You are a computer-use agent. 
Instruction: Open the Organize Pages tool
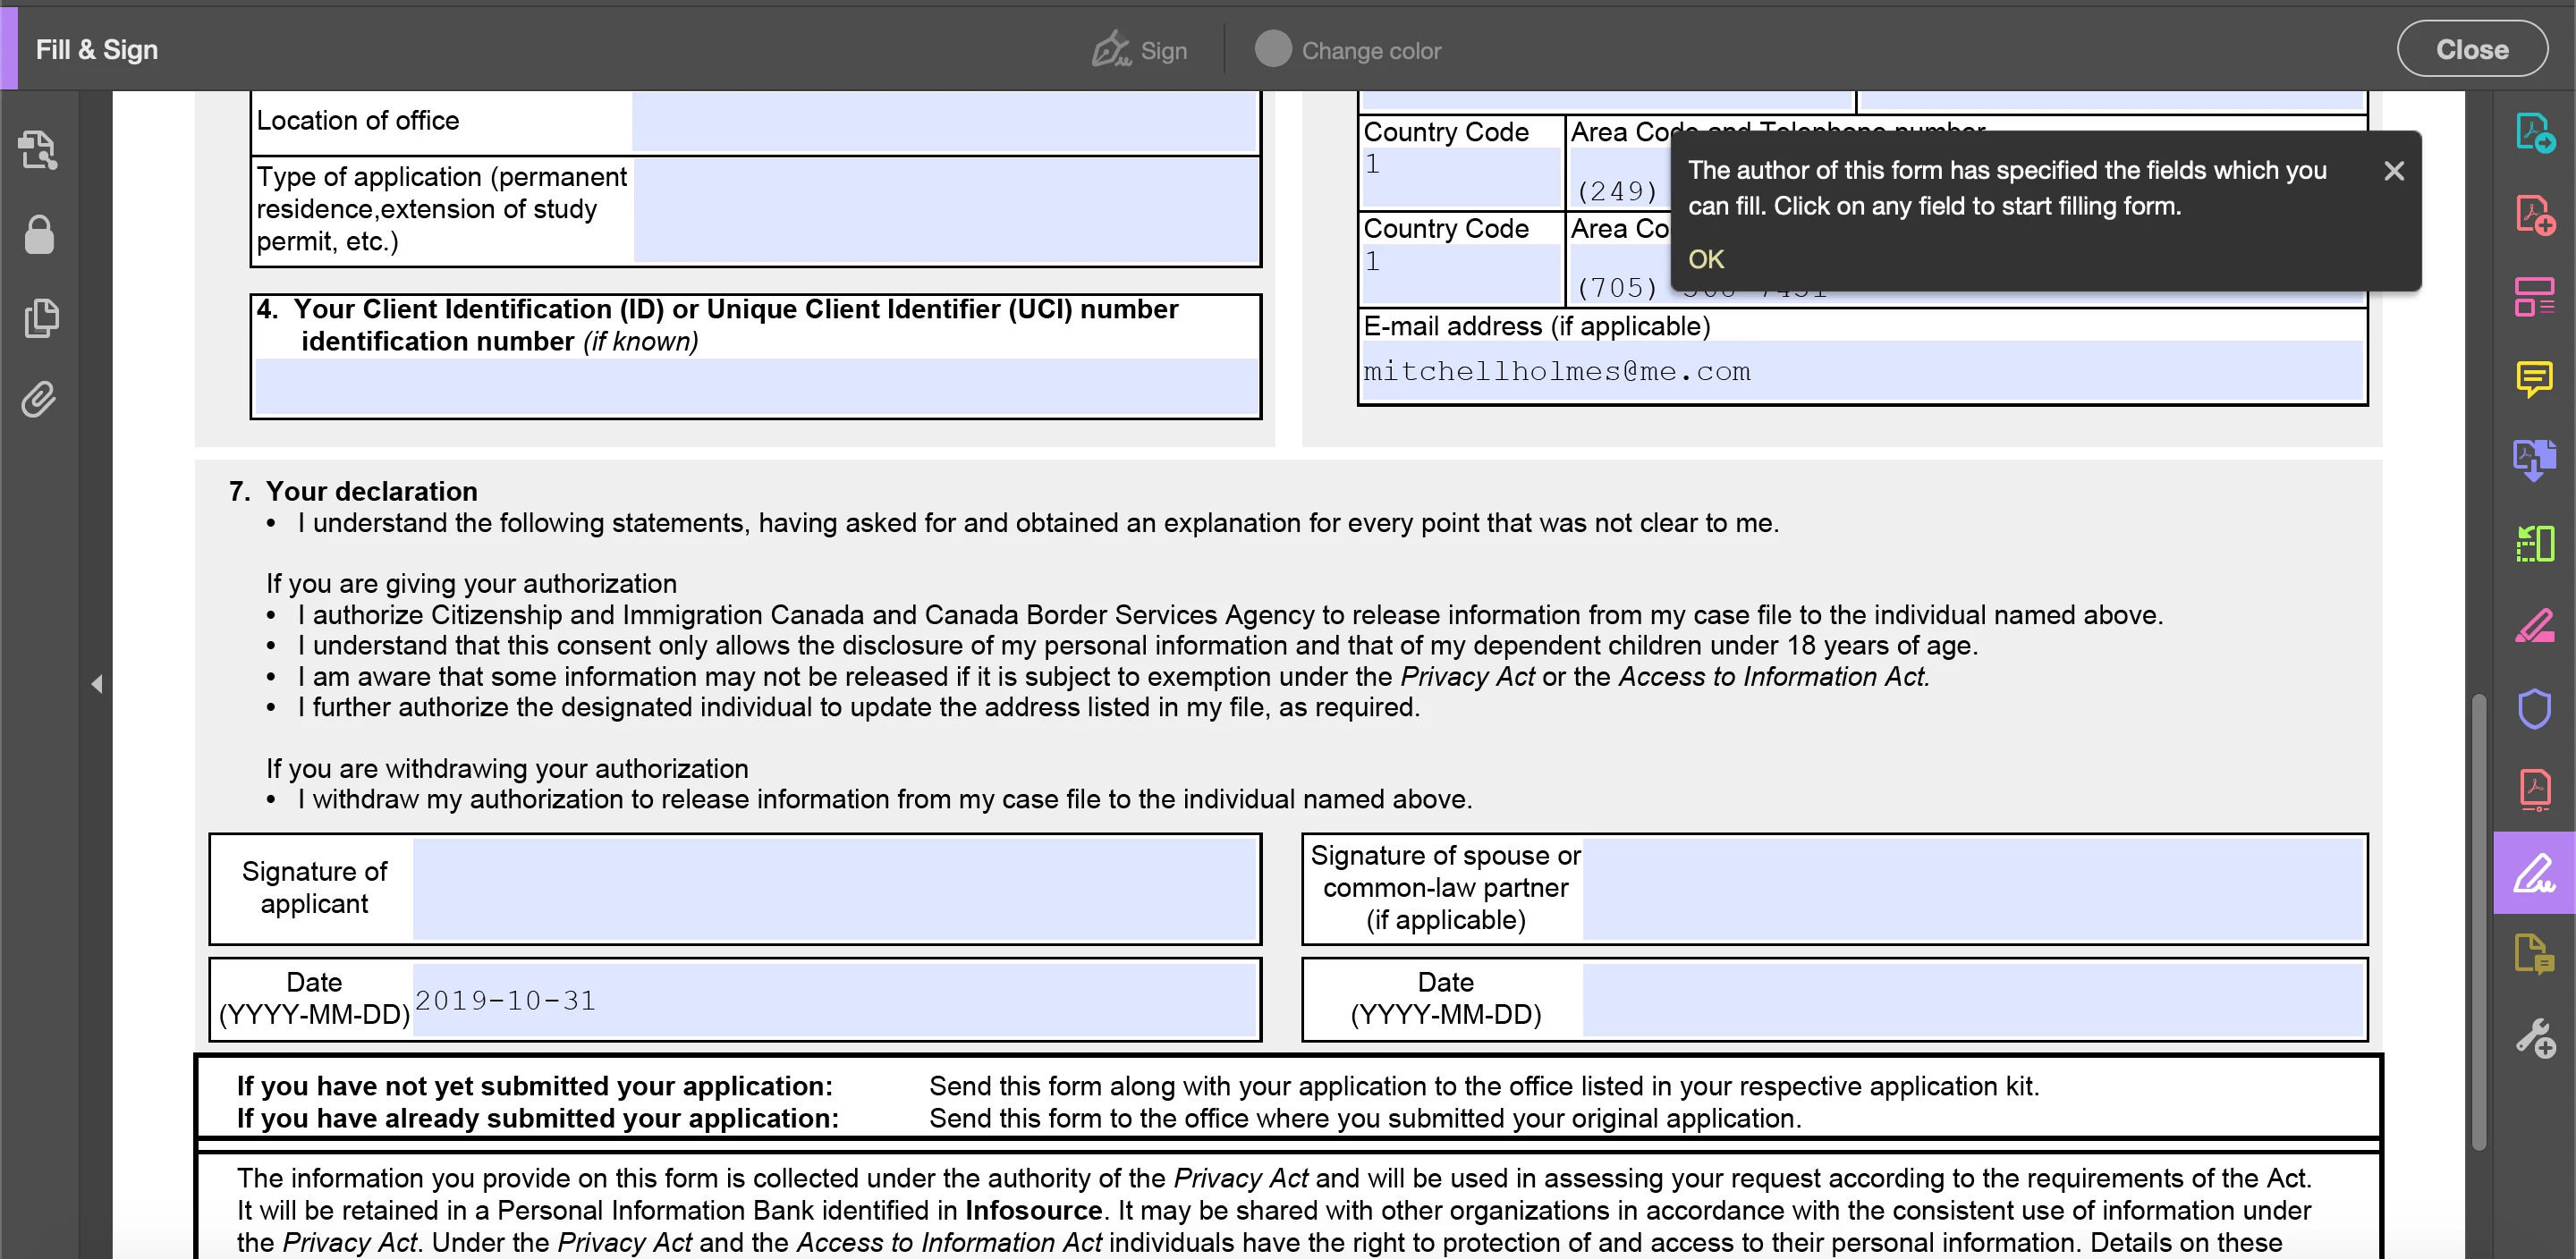(2534, 544)
